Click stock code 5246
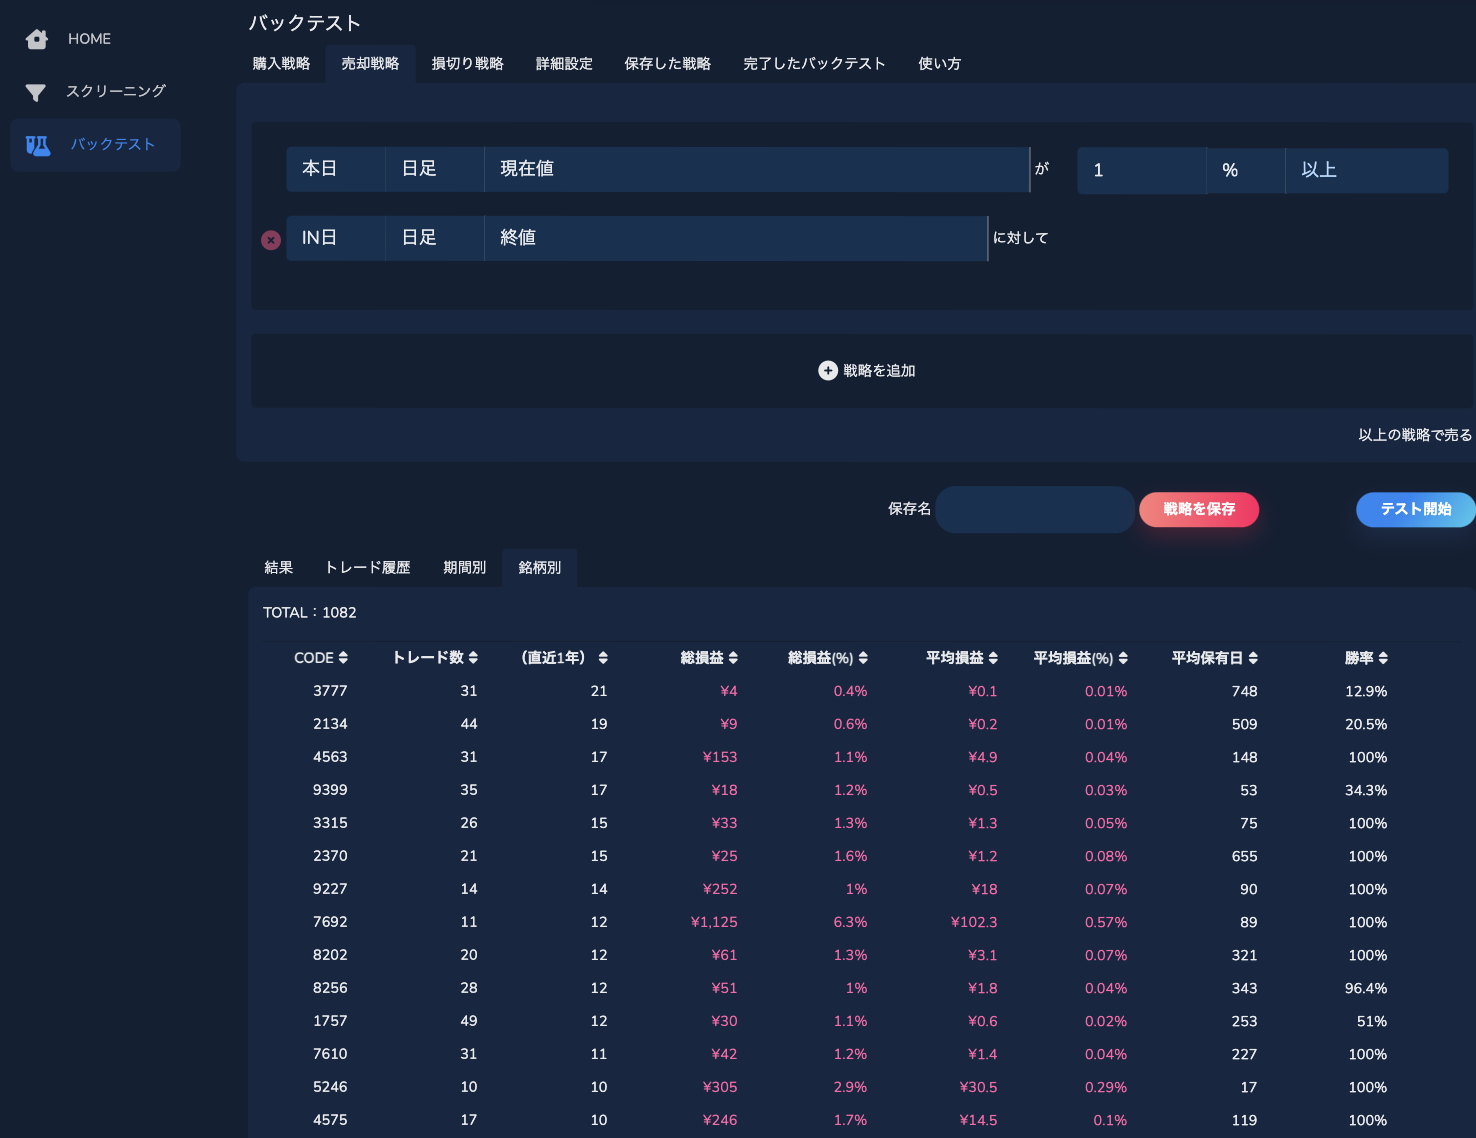The width and height of the screenshot is (1476, 1138). point(330,1087)
